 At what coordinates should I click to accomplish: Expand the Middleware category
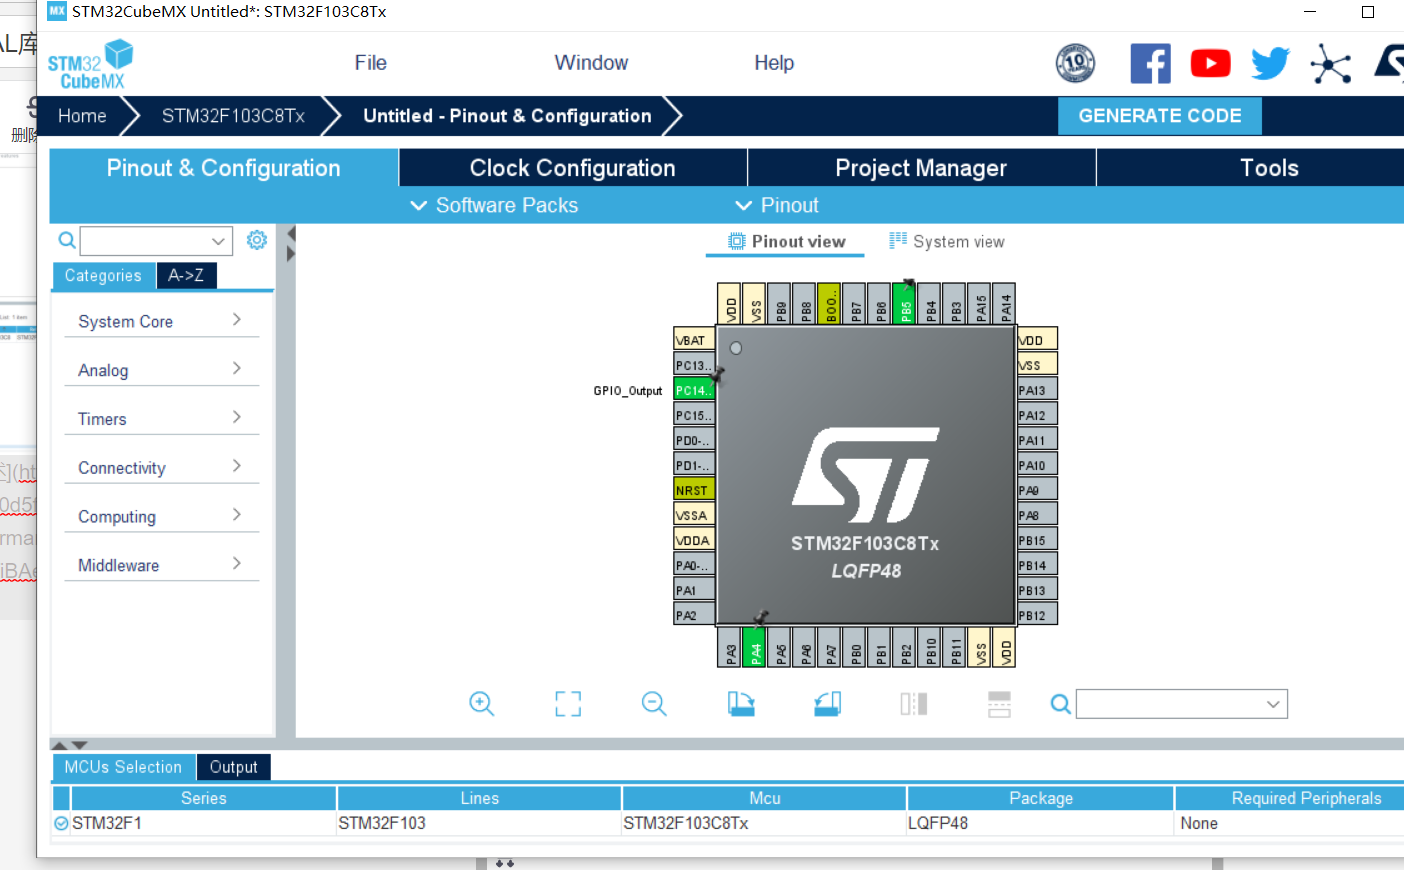[x=161, y=565]
